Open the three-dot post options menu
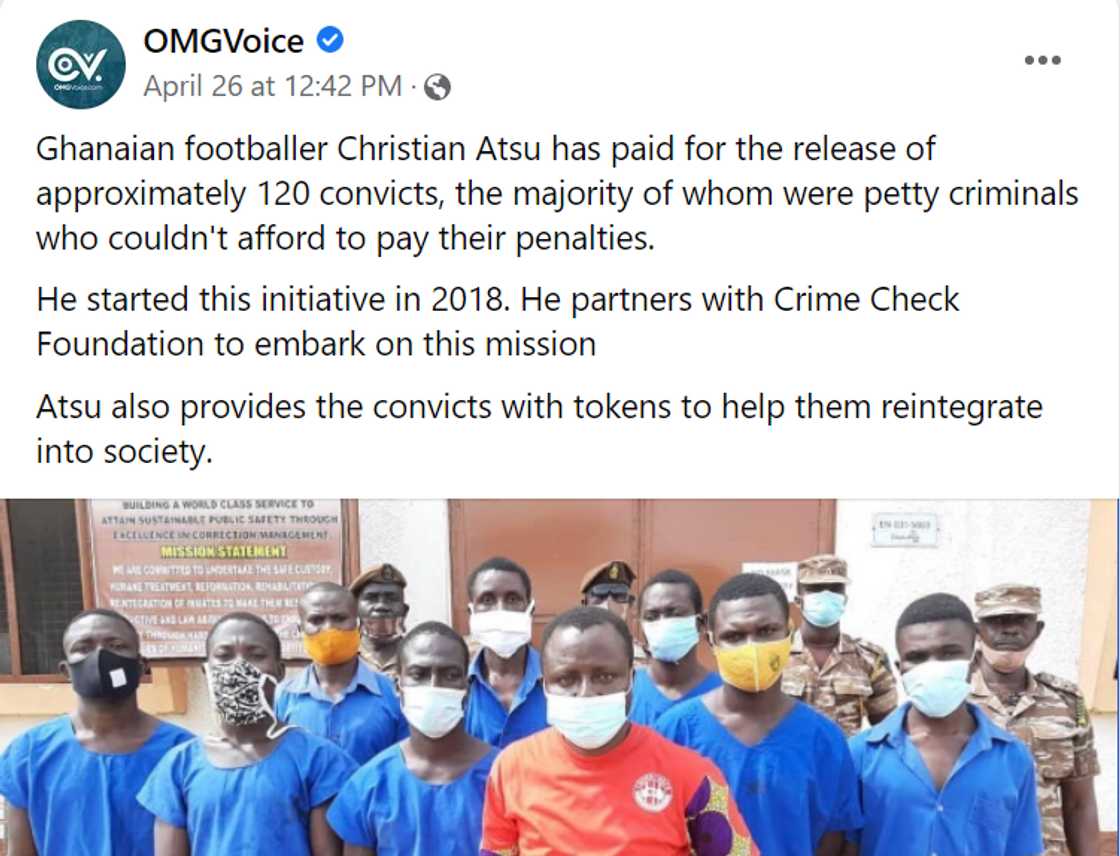 (x=1043, y=60)
